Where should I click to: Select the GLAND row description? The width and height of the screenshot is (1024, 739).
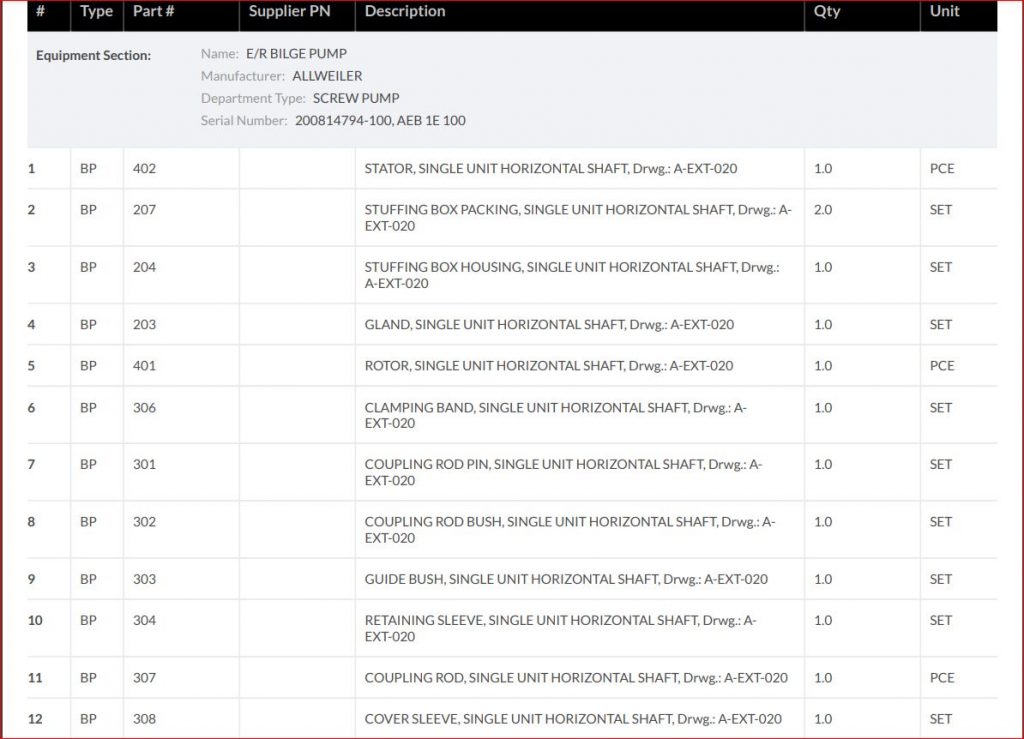[549, 325]
